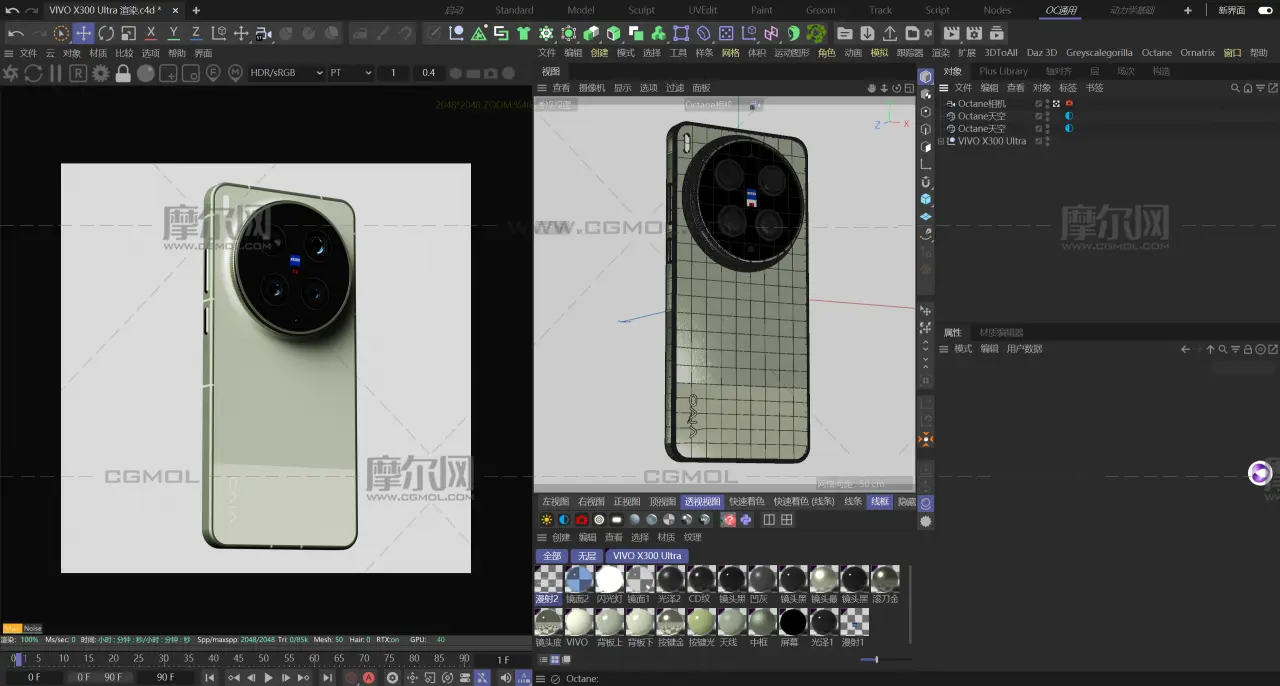Switch material manager to list view
The image size is (1280, 686).
(x=544, y=659)
